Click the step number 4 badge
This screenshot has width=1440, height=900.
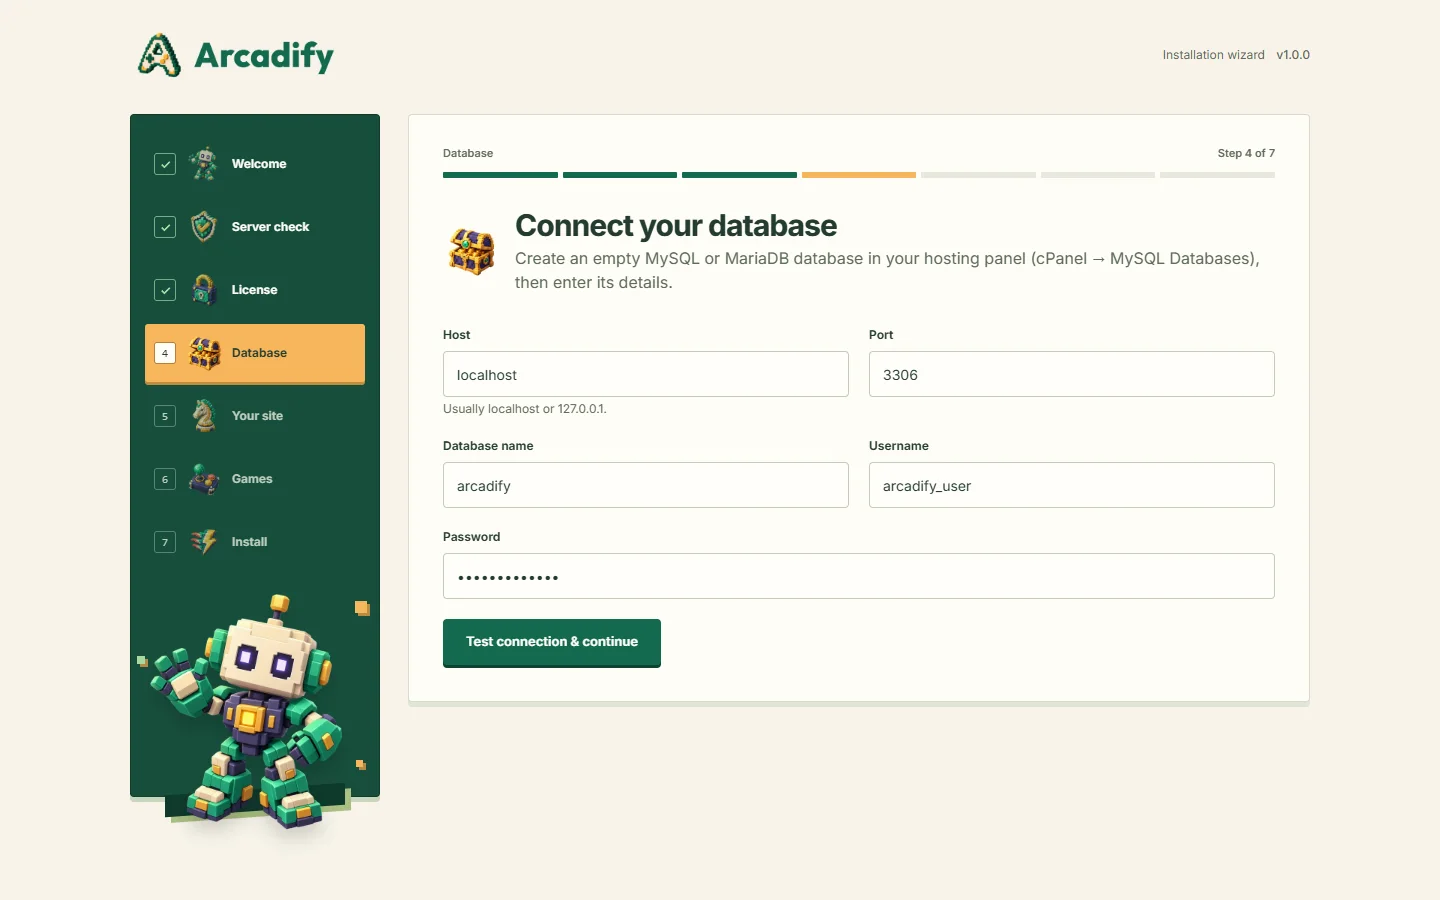point(165,353)
